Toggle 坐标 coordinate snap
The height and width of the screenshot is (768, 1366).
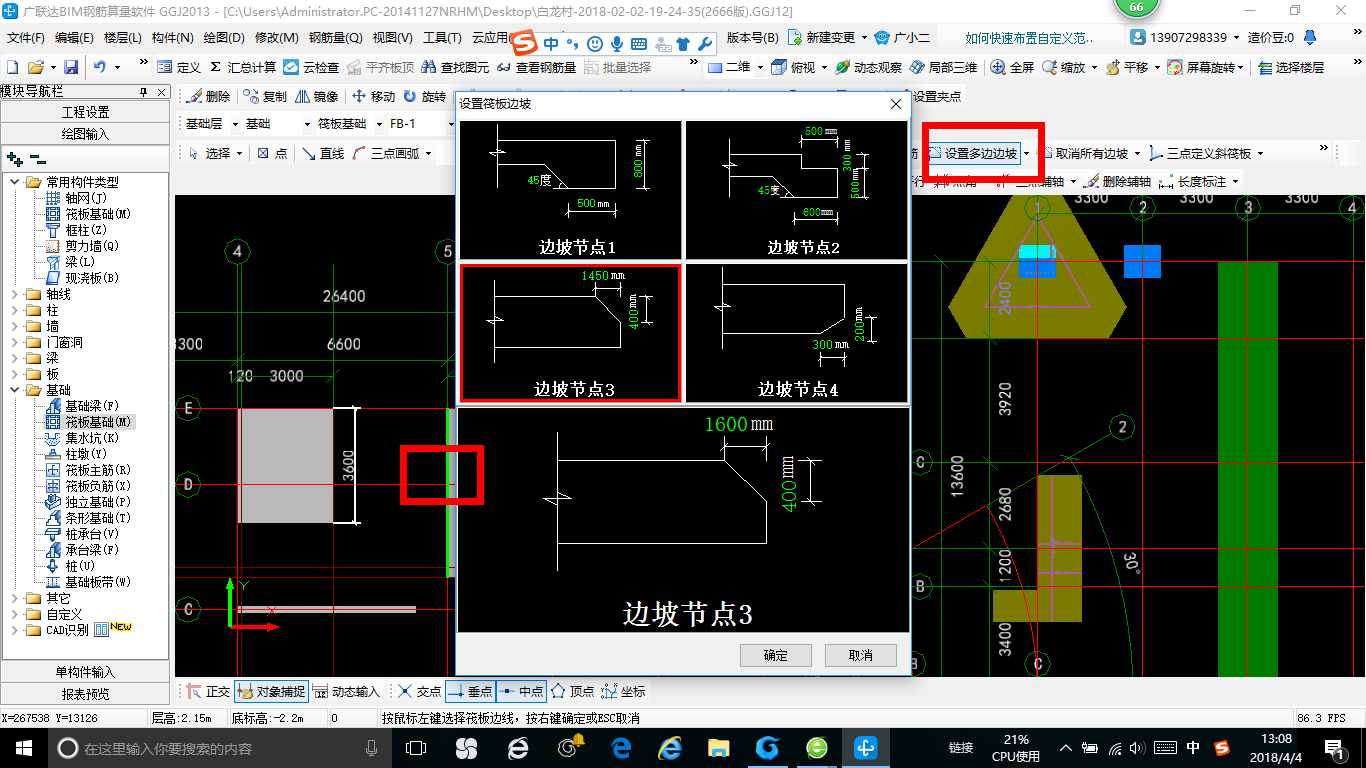(625, 691)
